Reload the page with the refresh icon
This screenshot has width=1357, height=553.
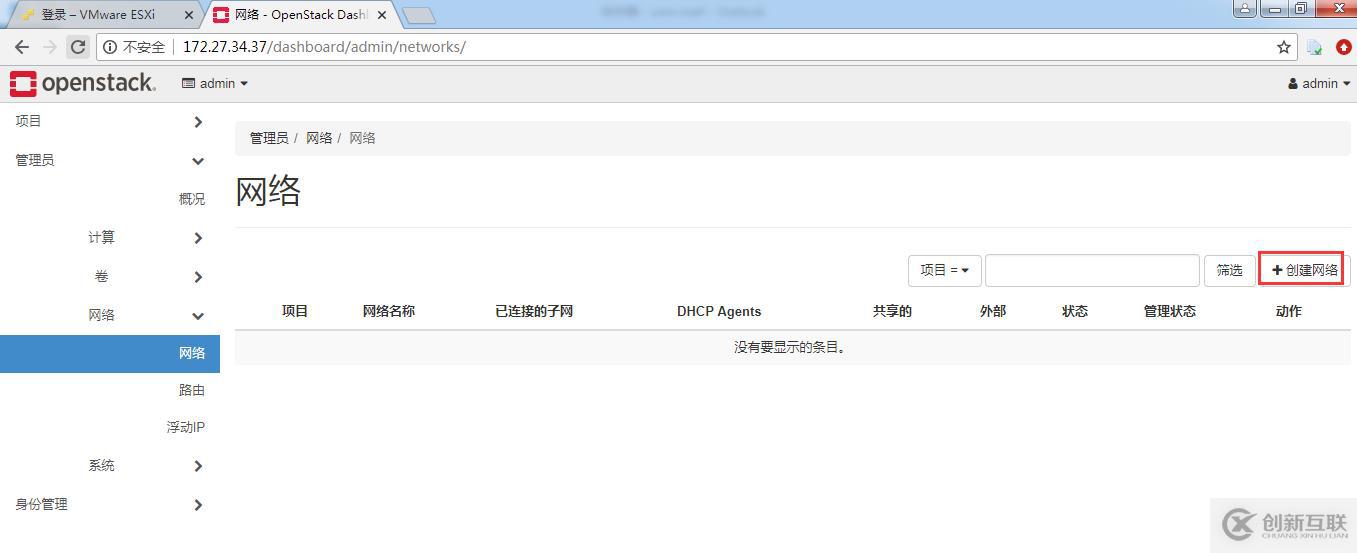[78, 47]
